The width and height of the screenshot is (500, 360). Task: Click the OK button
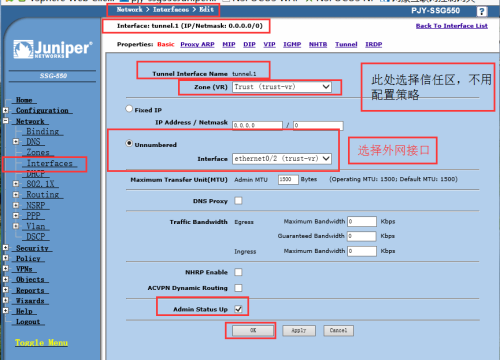pyautogui.click(x=253, y=330)
